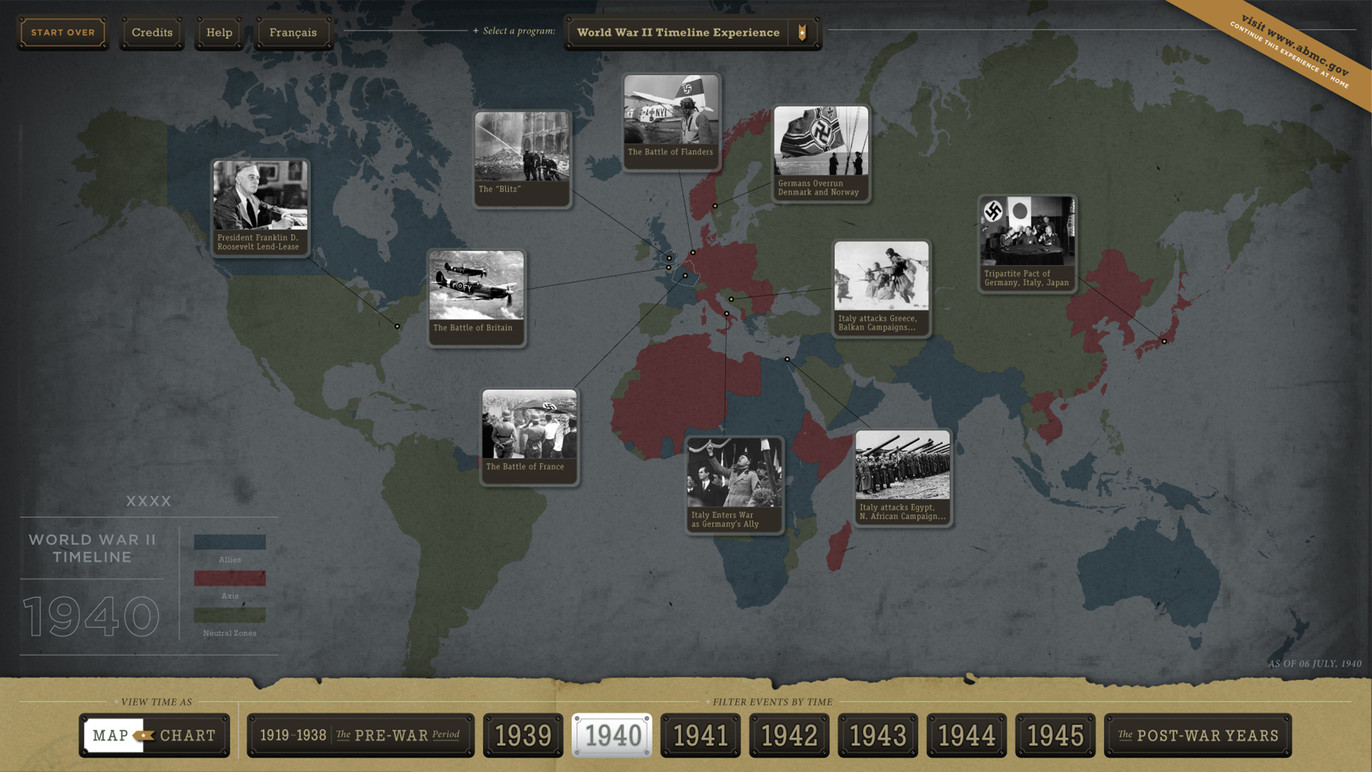1372x772 pixels.
Task: Open Italy attacks Greece, Balkan Campaigns card
Action: tap(882, 288)
